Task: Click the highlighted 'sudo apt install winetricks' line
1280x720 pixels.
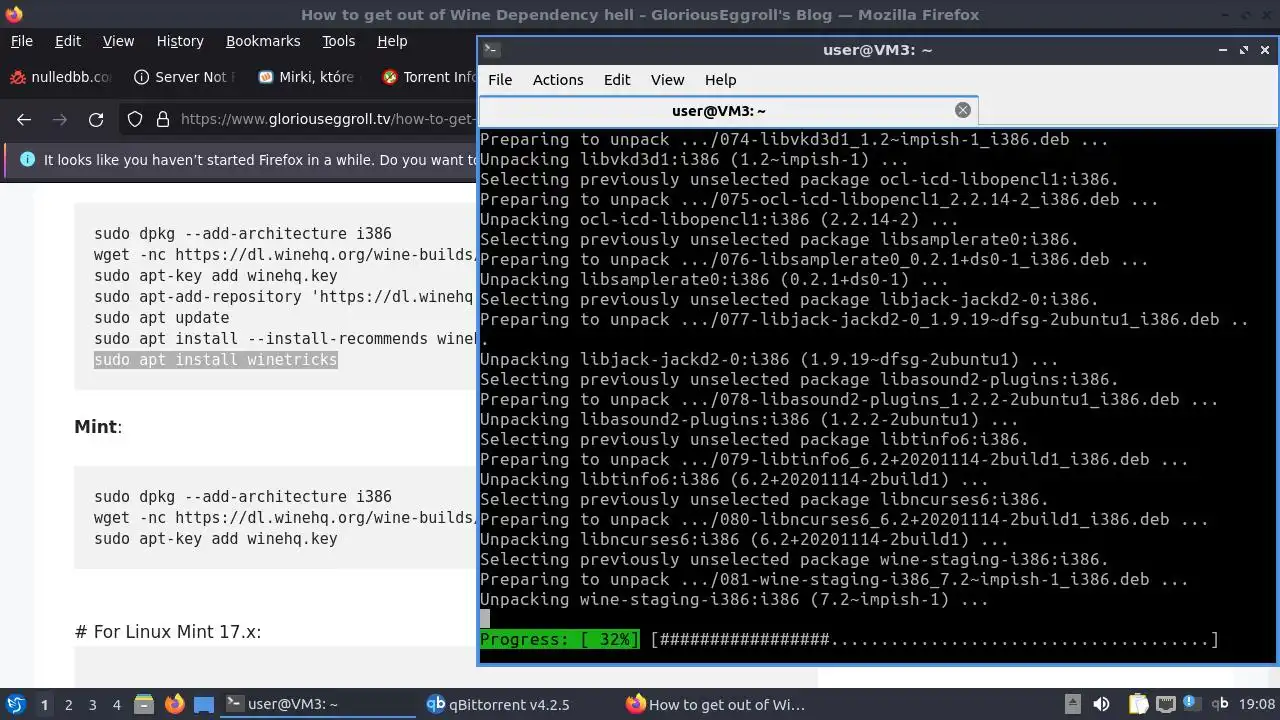Action: click(x=216, y=360)
